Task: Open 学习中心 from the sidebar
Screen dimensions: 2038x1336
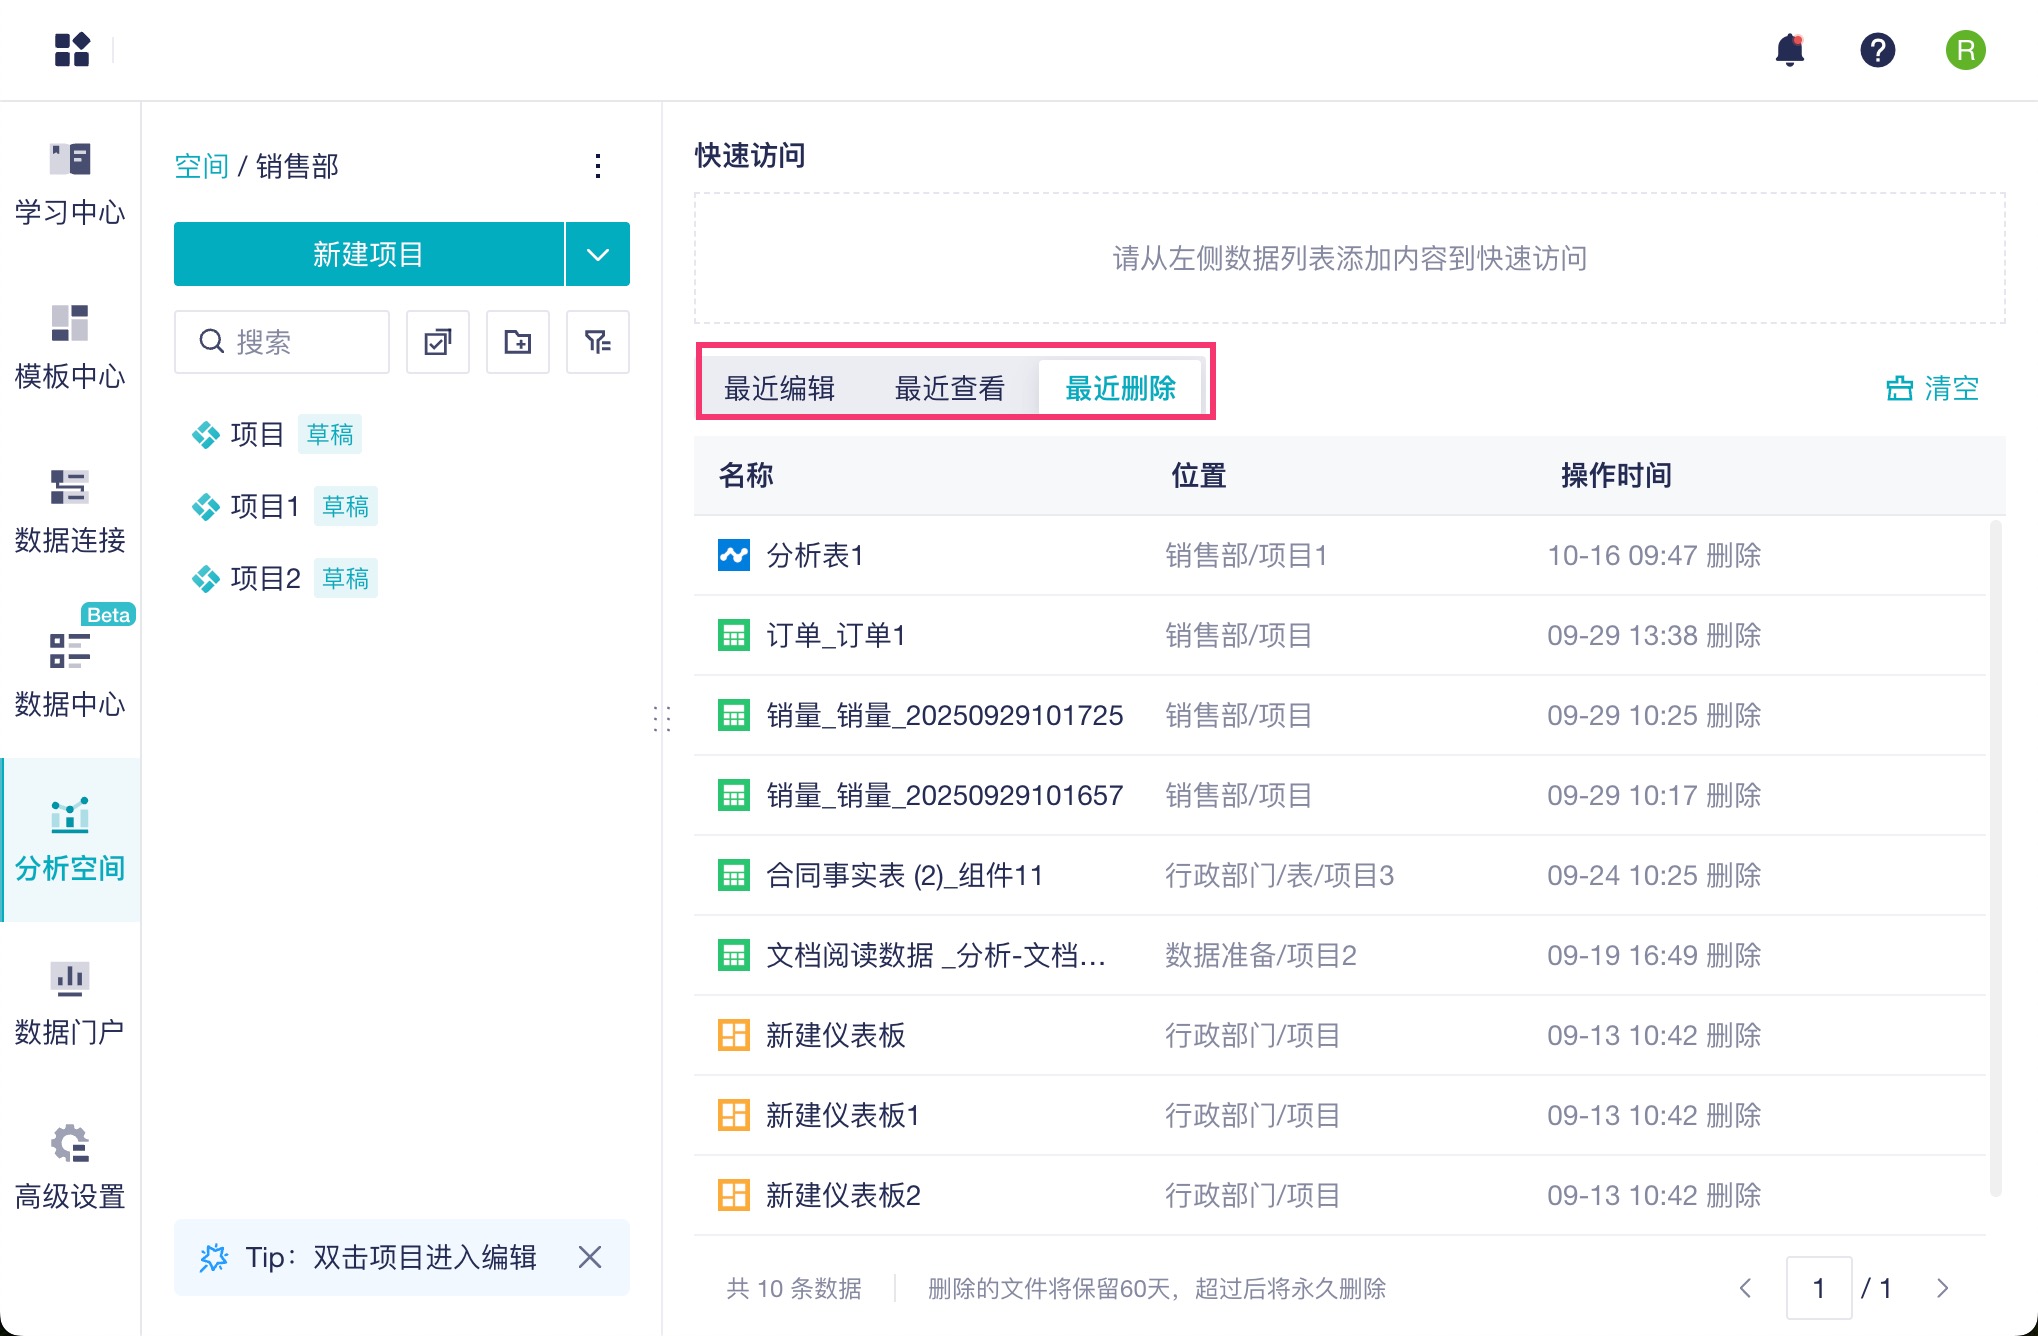Action: pyautogui.click(x=70, y=184)
